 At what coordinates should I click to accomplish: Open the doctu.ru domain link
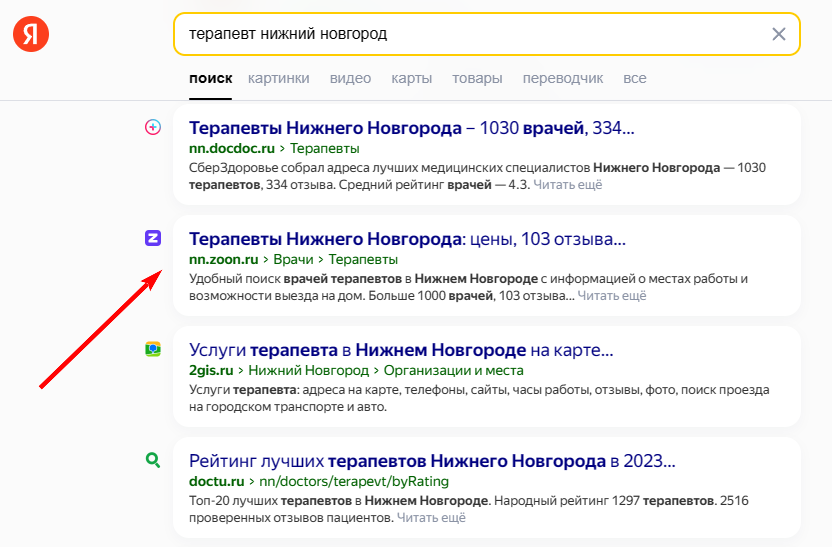click(x=216, y=481)
